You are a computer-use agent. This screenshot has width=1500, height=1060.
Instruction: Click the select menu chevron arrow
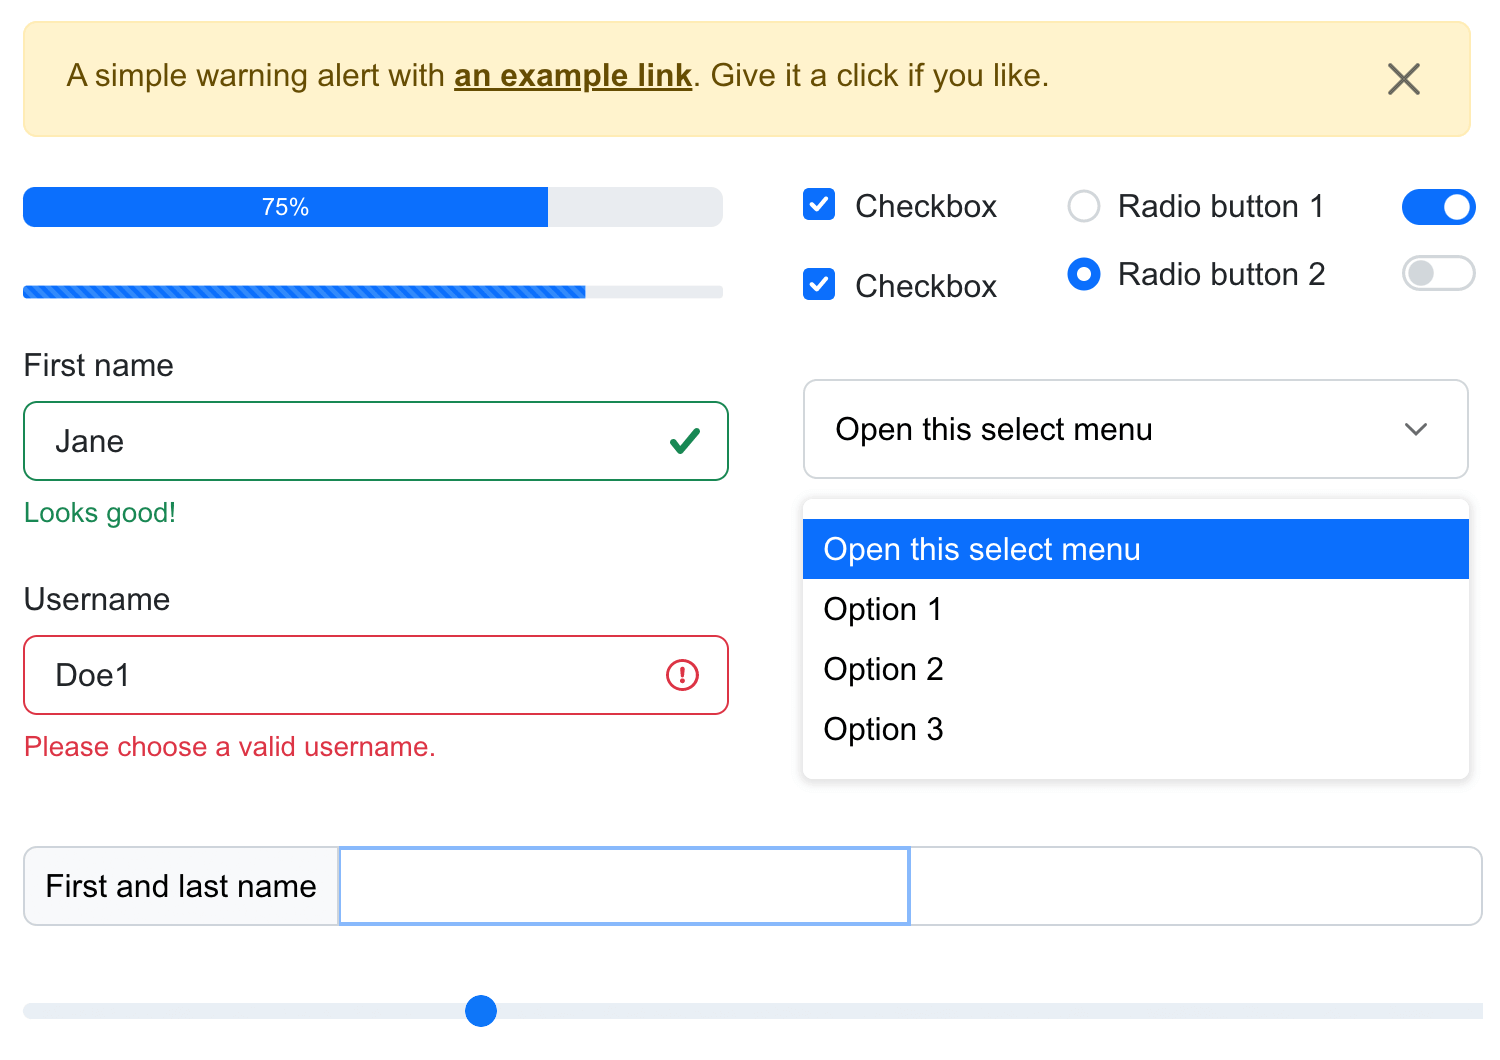click(1416, 429)
